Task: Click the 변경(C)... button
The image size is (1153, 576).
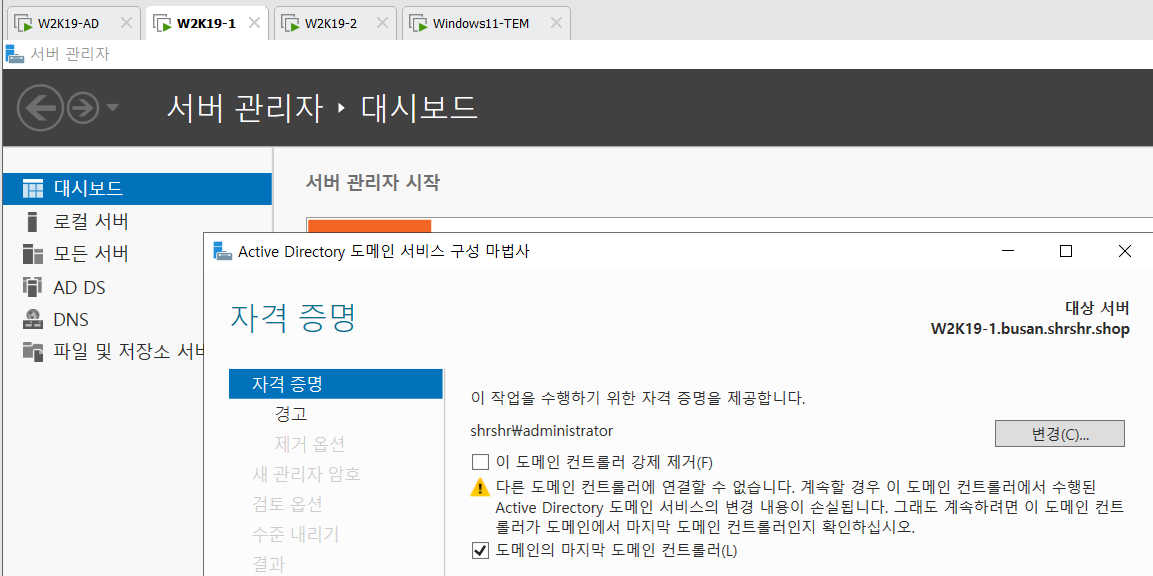Action: [1060, 433]
